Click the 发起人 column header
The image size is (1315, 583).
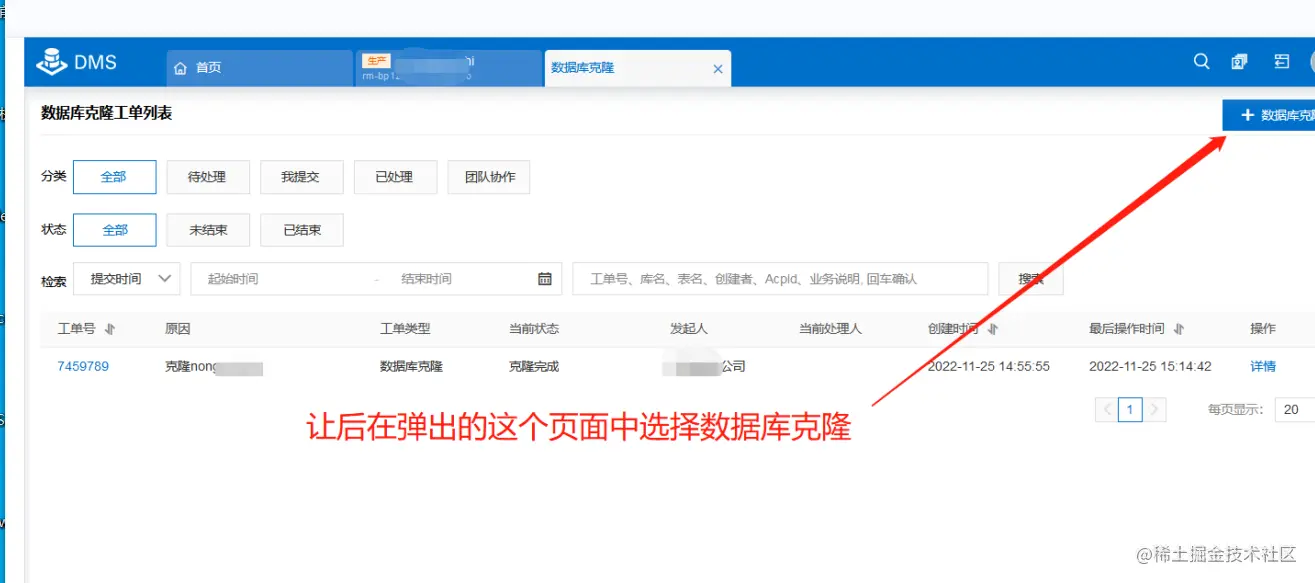point(689,328)
